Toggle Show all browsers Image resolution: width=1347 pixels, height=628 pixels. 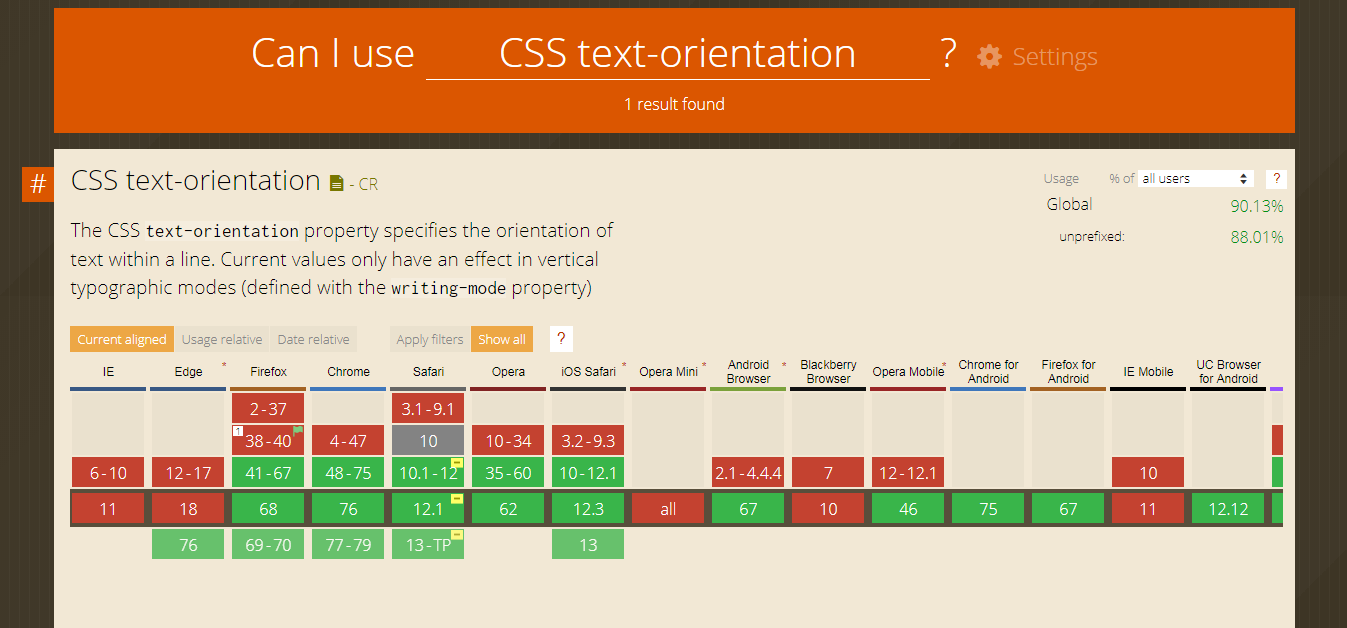tap(502, 339)
